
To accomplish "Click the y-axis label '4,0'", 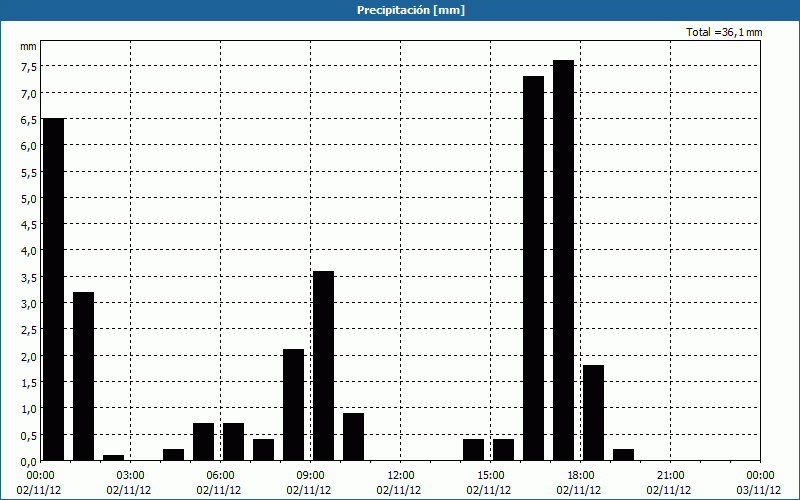I will [x=29, y=251].
